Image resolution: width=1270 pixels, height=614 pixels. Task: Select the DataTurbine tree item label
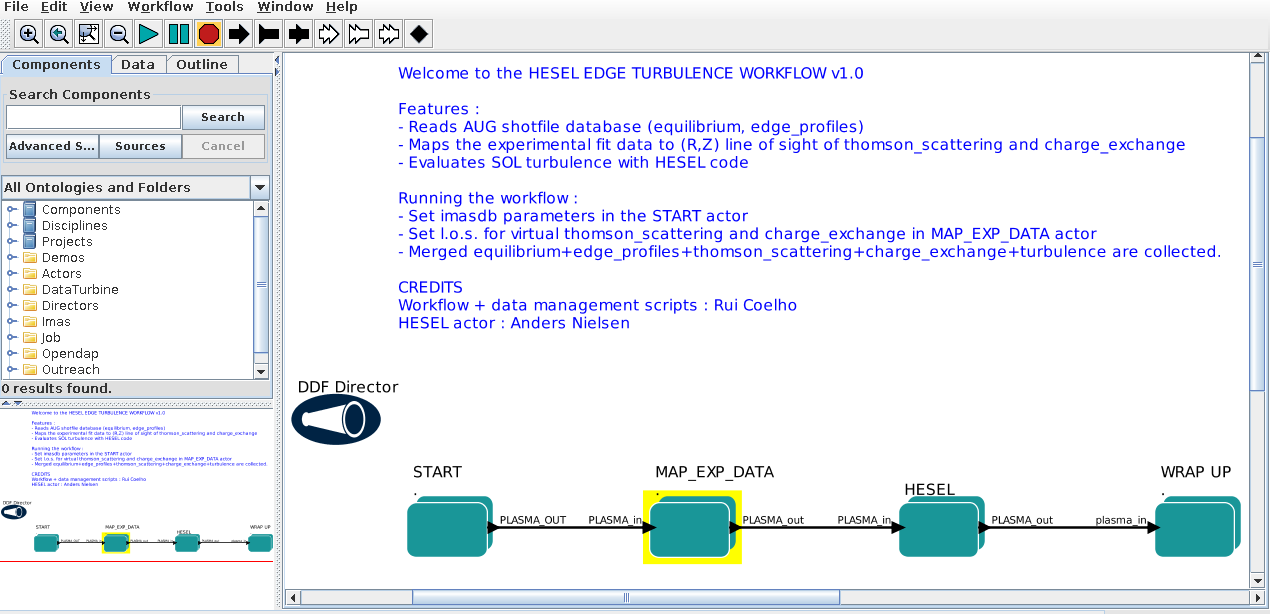pyautogui.click(x=80, y=290)
